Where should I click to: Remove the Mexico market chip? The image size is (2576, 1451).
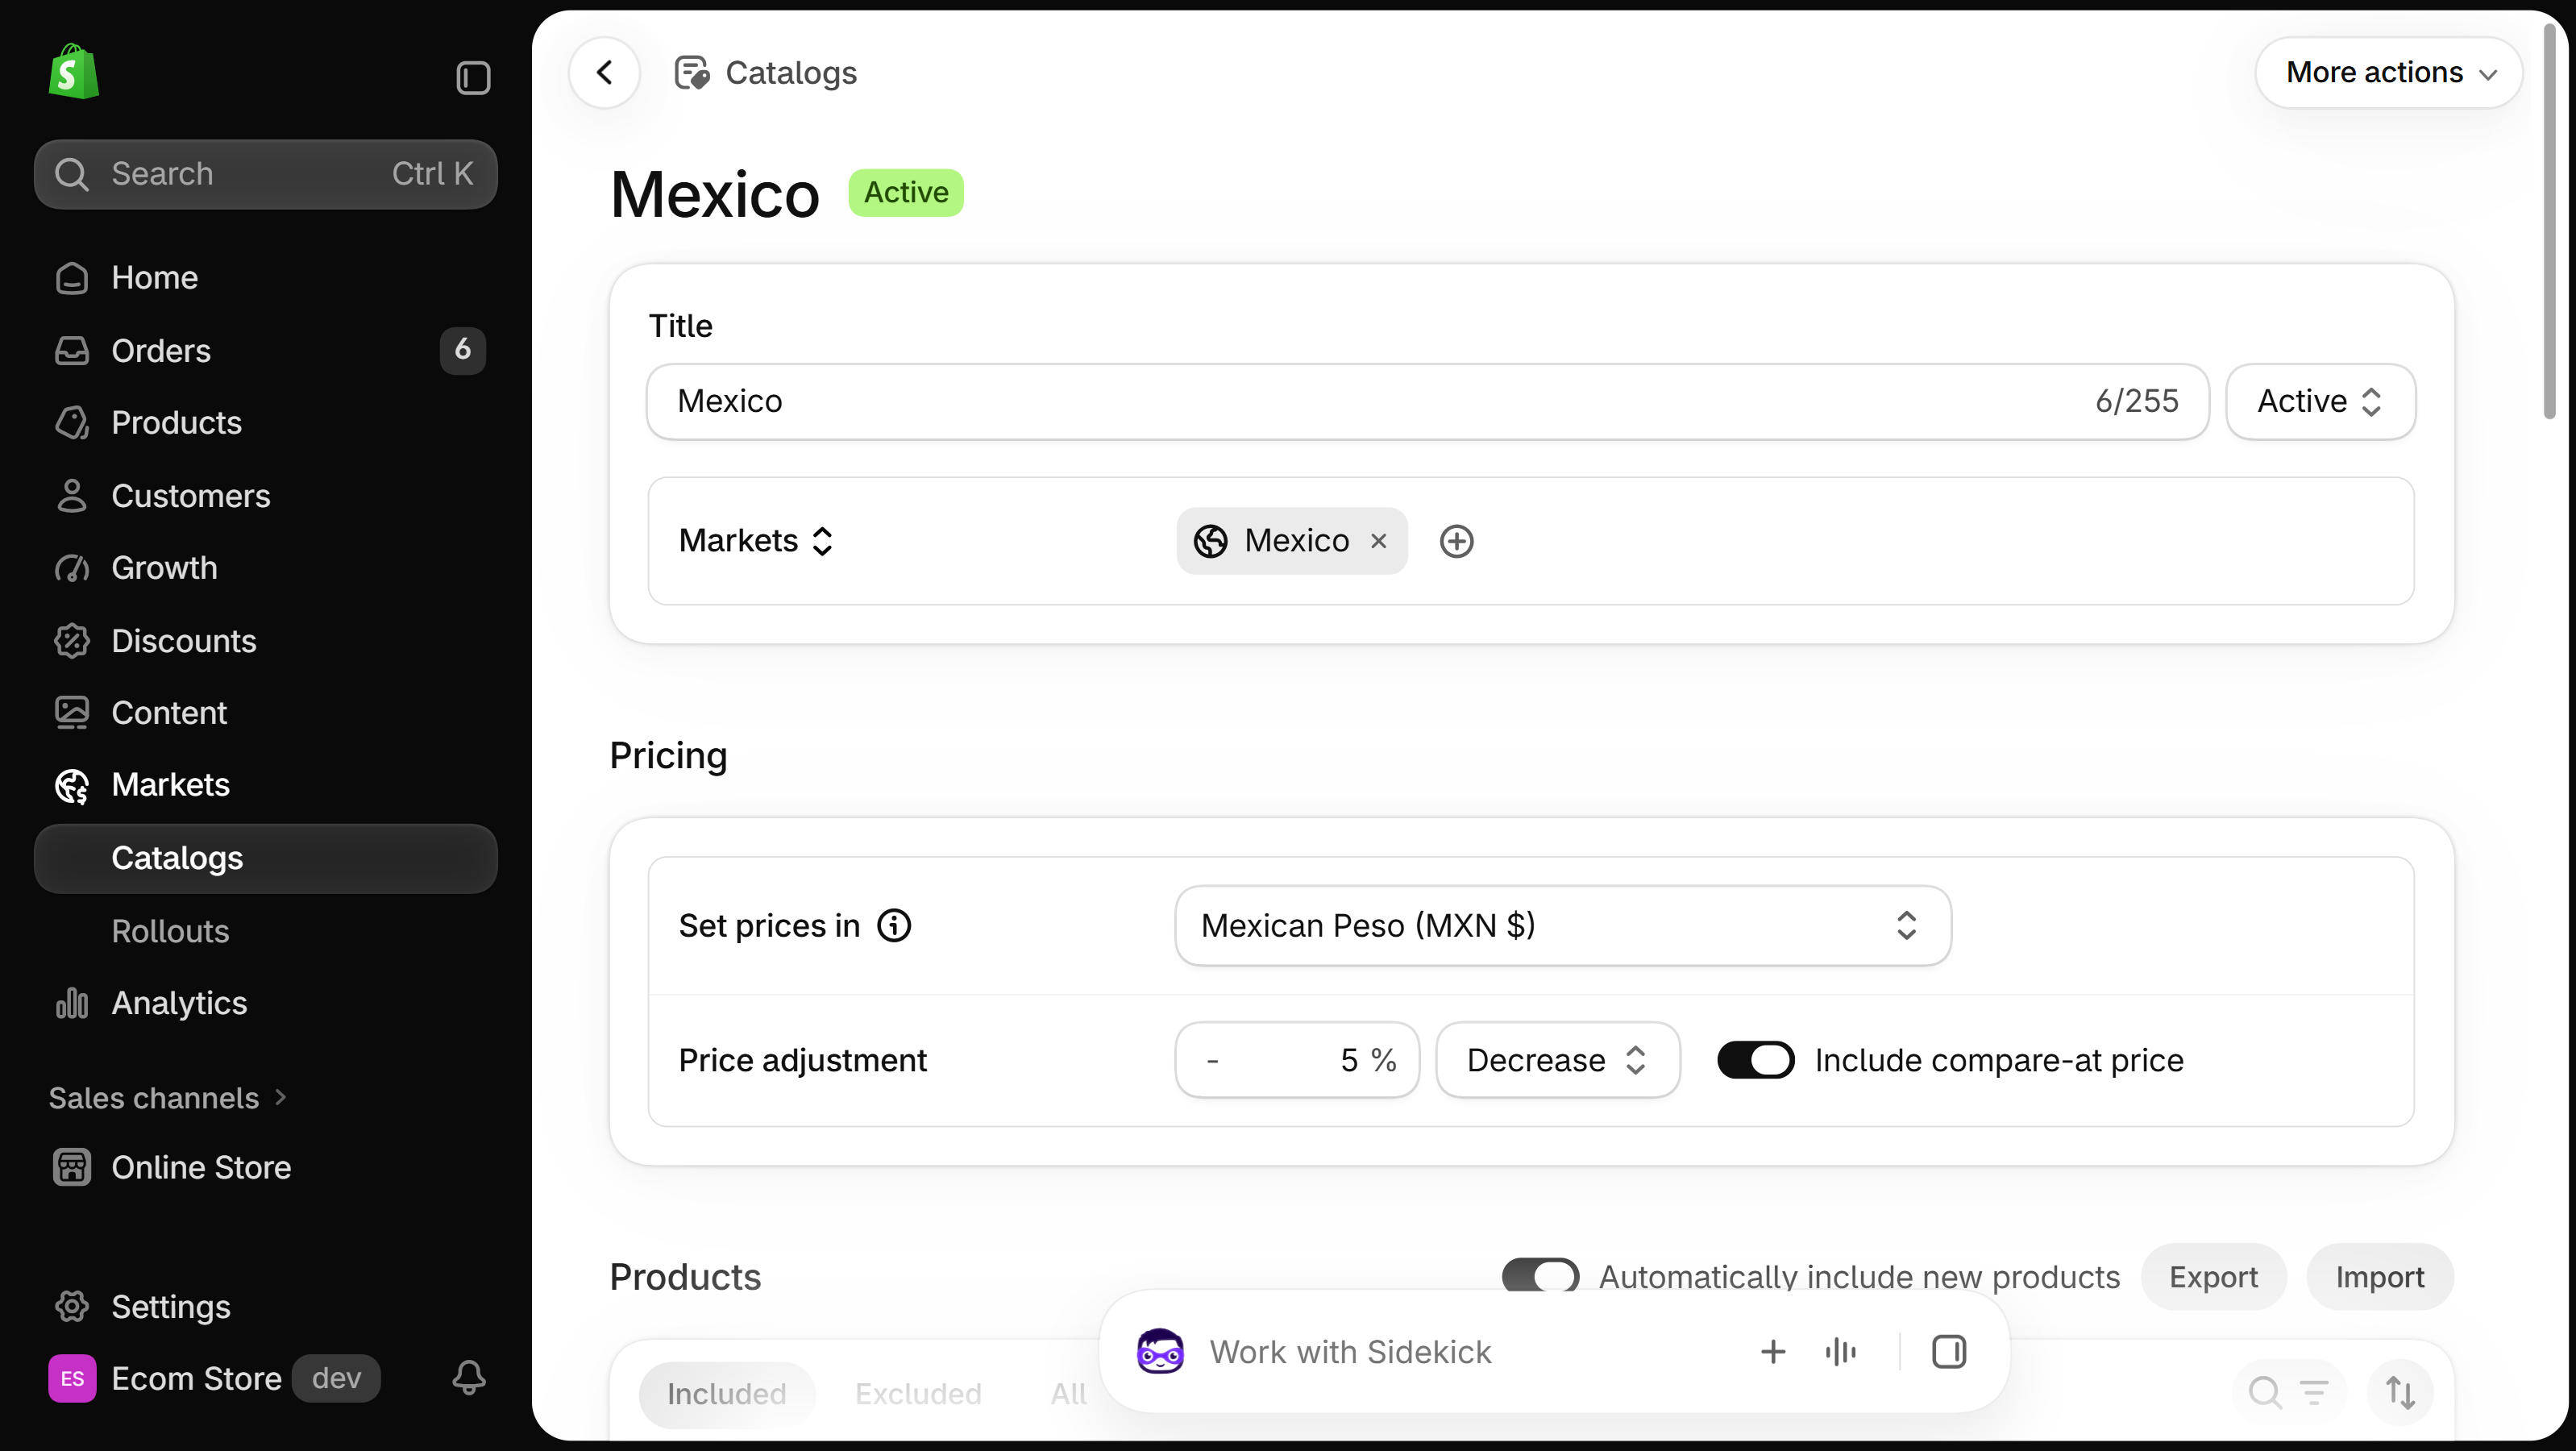1379,541
